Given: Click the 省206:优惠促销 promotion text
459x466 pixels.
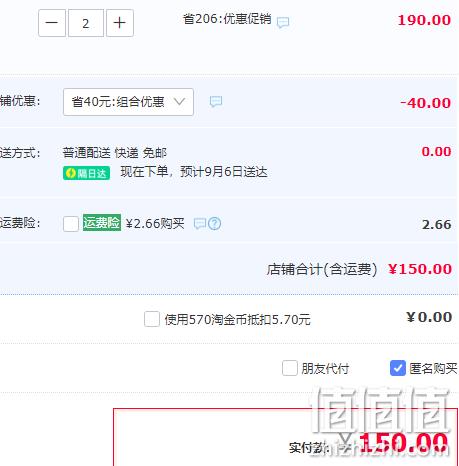Looking at the screenshot, I should (x=227, y=19).
